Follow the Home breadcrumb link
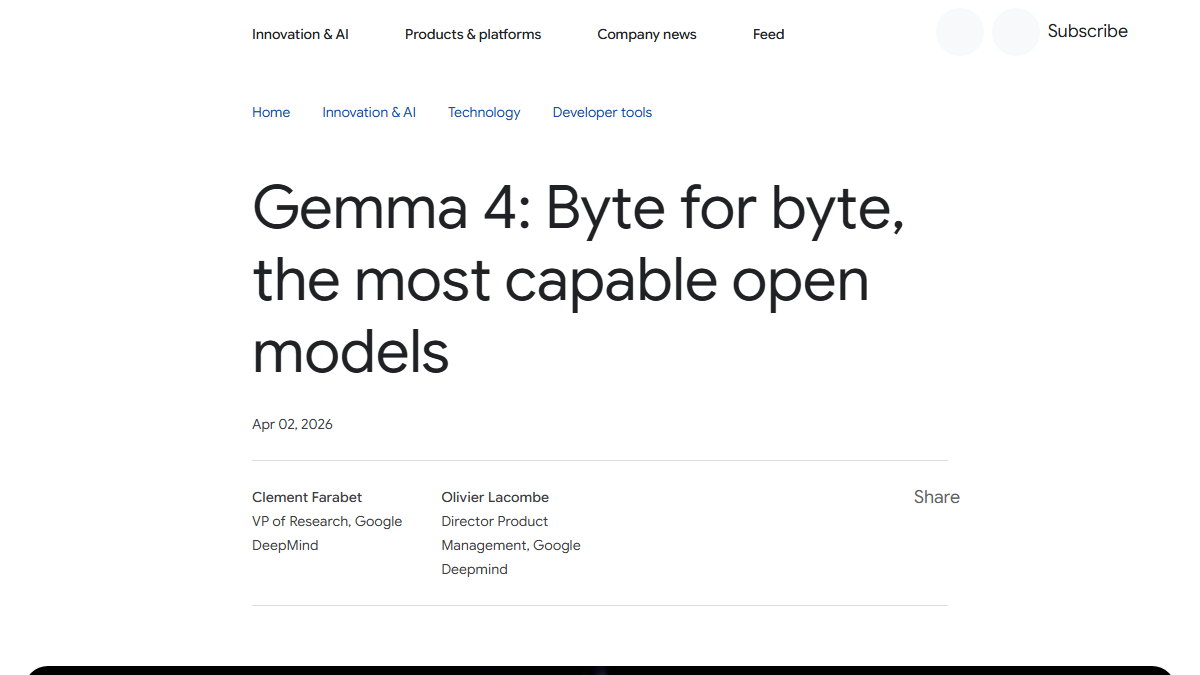Screen dimensions: 1200x675 (x=271, y=112)
